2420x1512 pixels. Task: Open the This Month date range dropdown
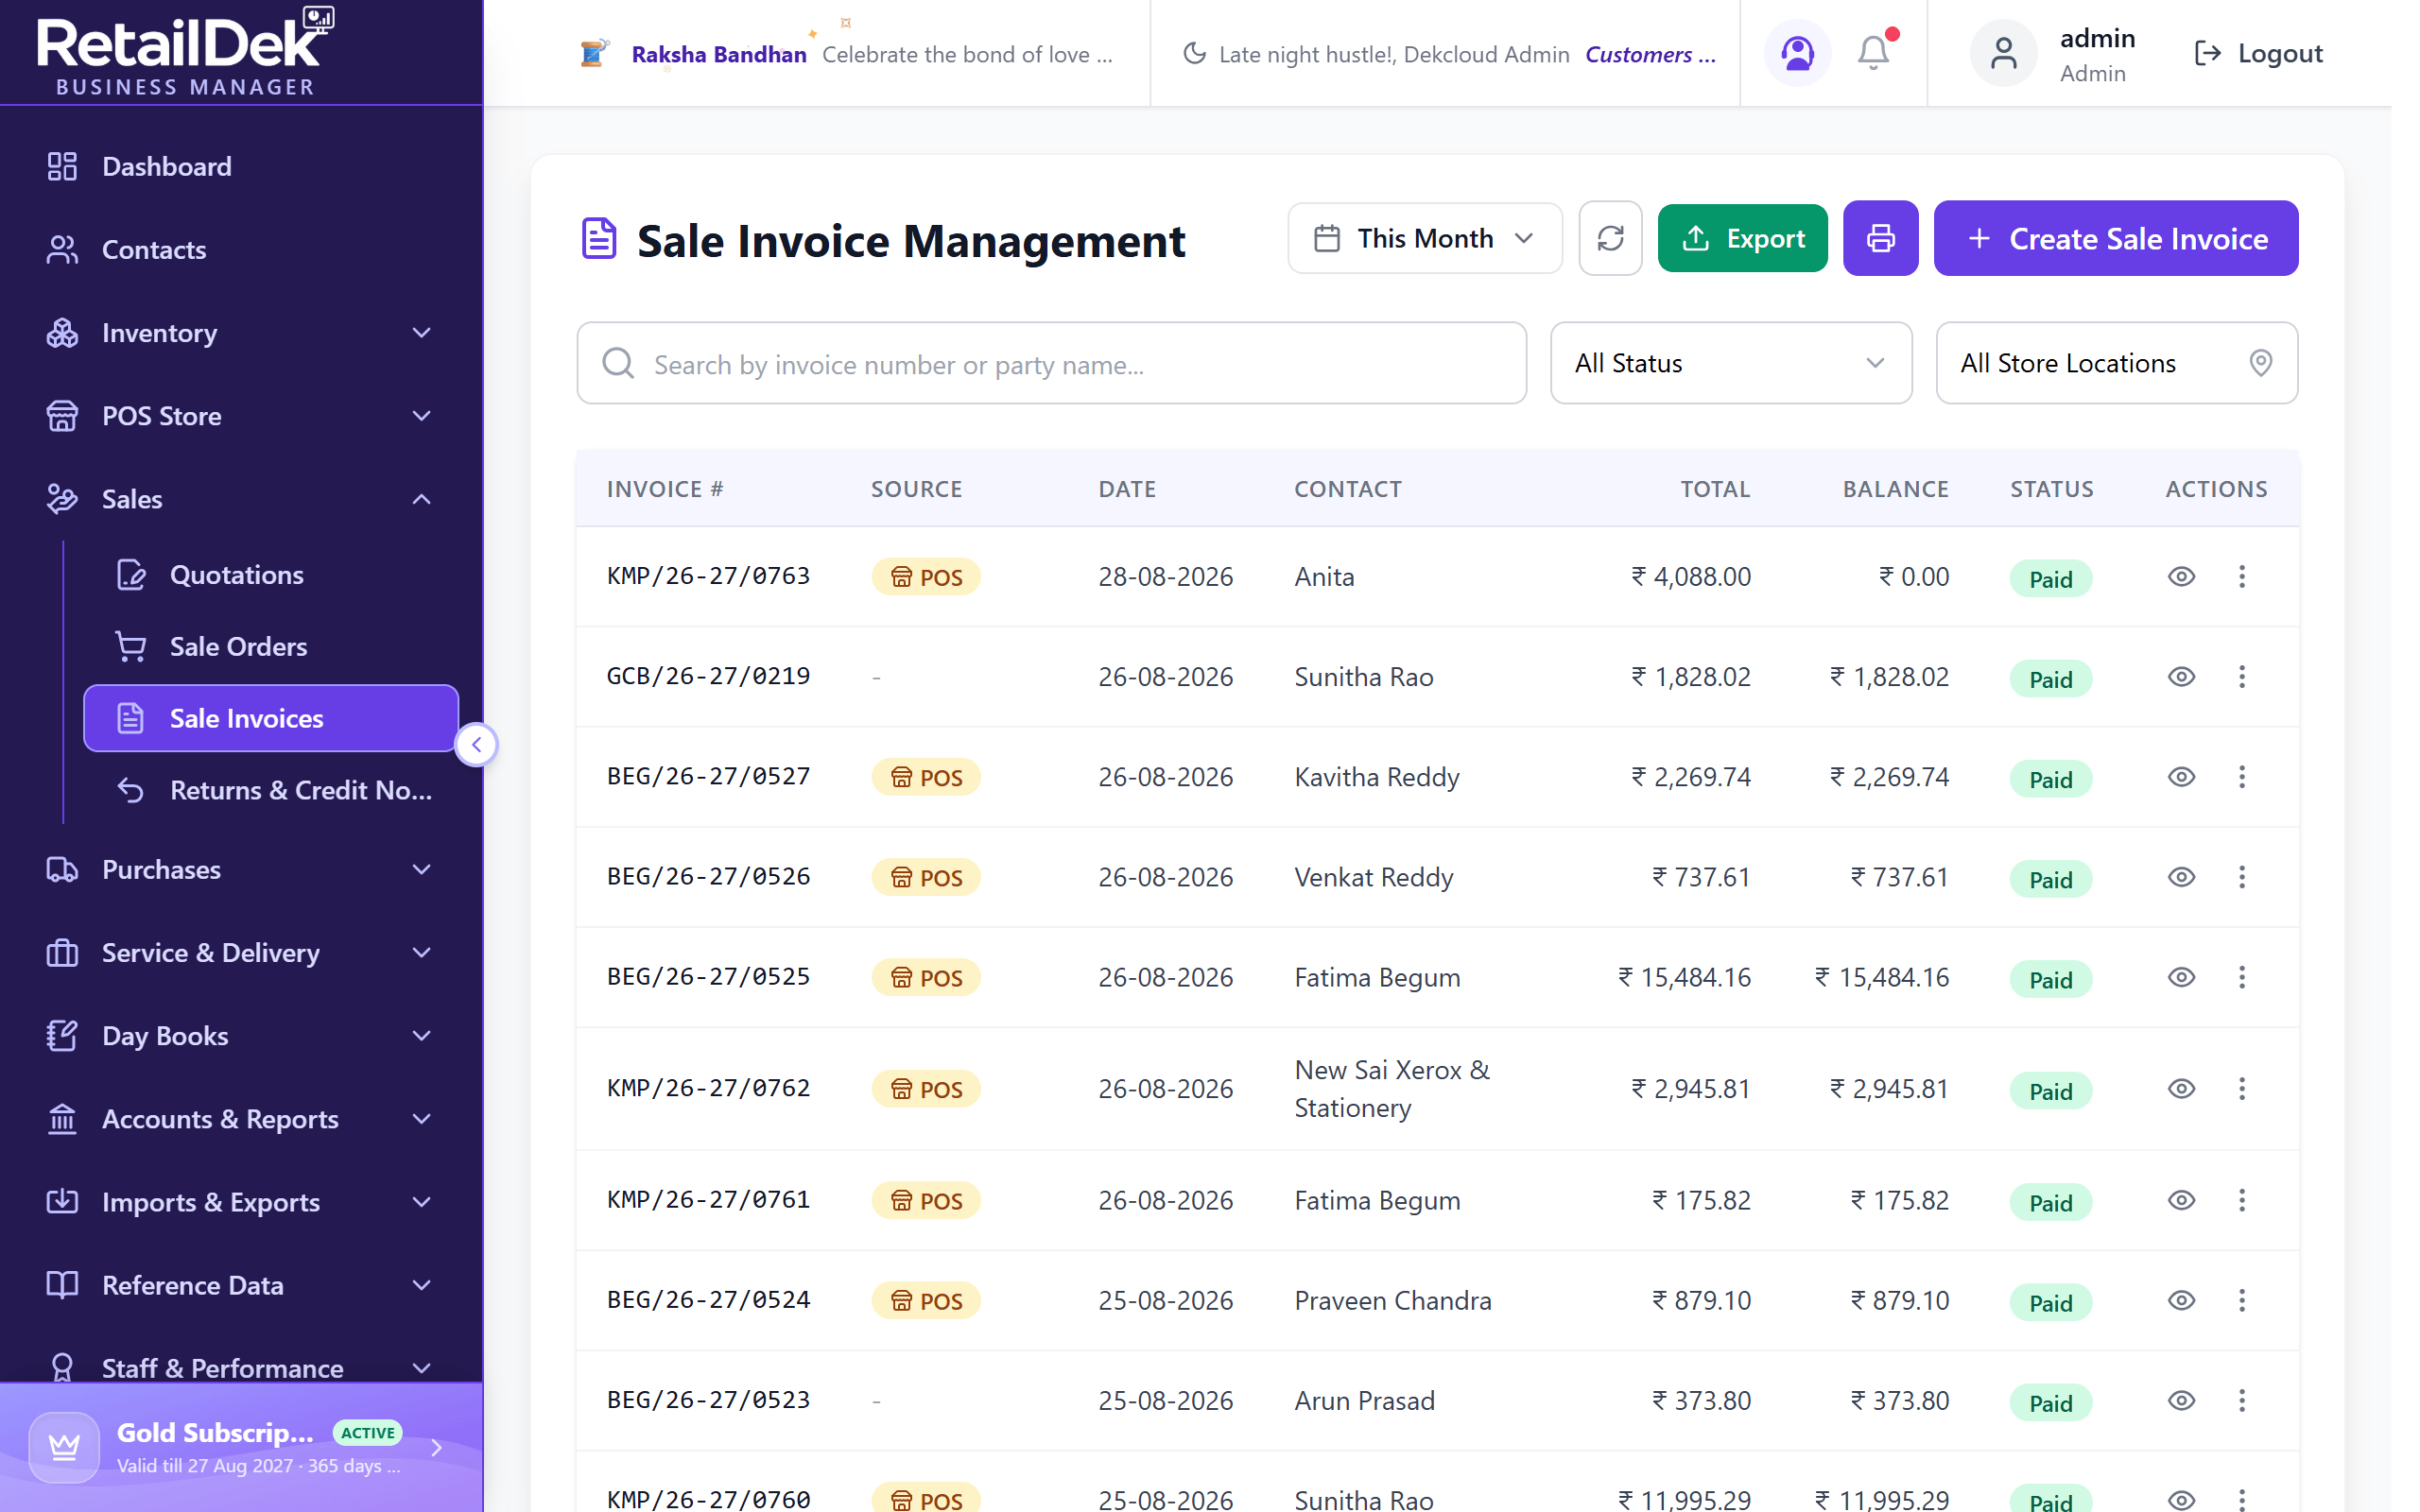(x=1424, y=238)
